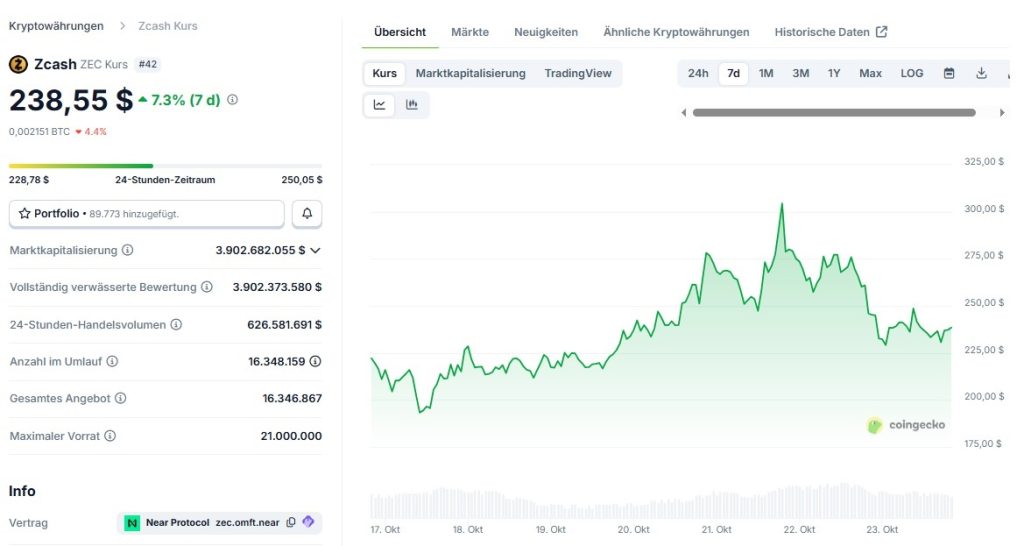The height and width of the screenshot is (546, 1024).
Task: Click the Near Protocol logo icon
Action: click(133, 522)
